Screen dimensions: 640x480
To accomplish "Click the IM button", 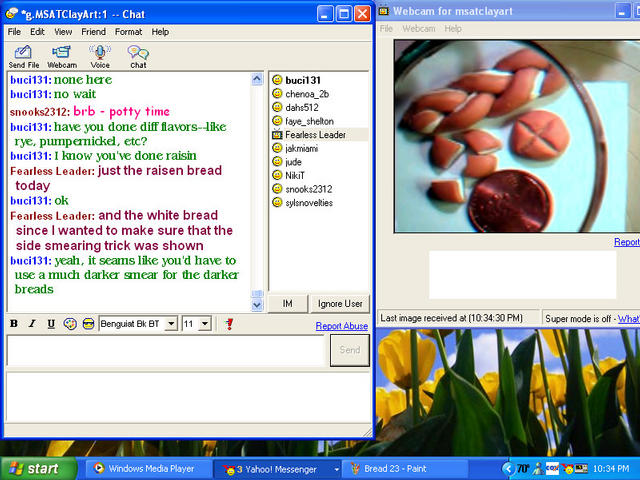I will point(287,304).
